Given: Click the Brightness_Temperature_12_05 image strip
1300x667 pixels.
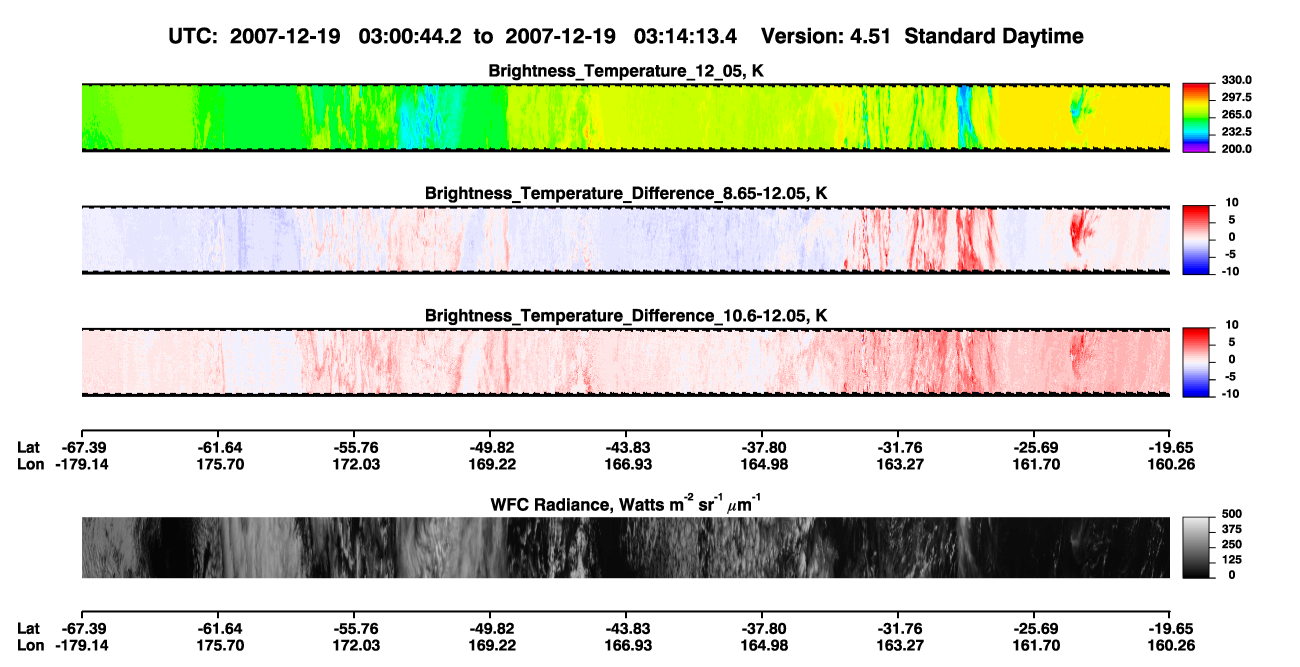Looking at the screenshot, I should pyautogui.click(x=626, y=117).
